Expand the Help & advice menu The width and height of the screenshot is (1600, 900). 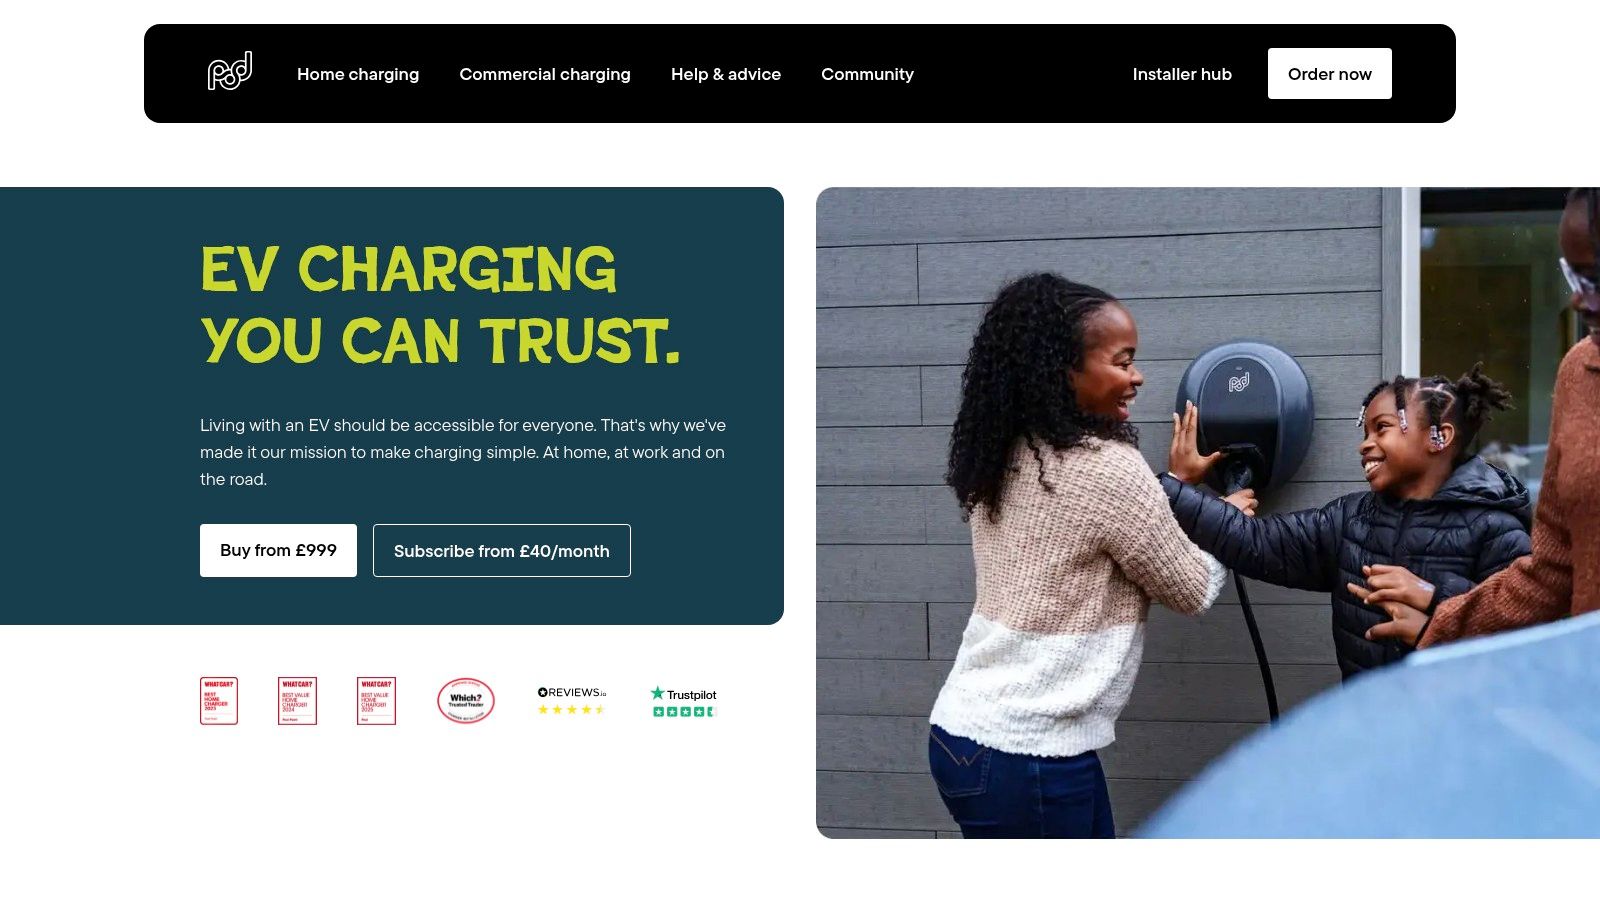[726, 74]
